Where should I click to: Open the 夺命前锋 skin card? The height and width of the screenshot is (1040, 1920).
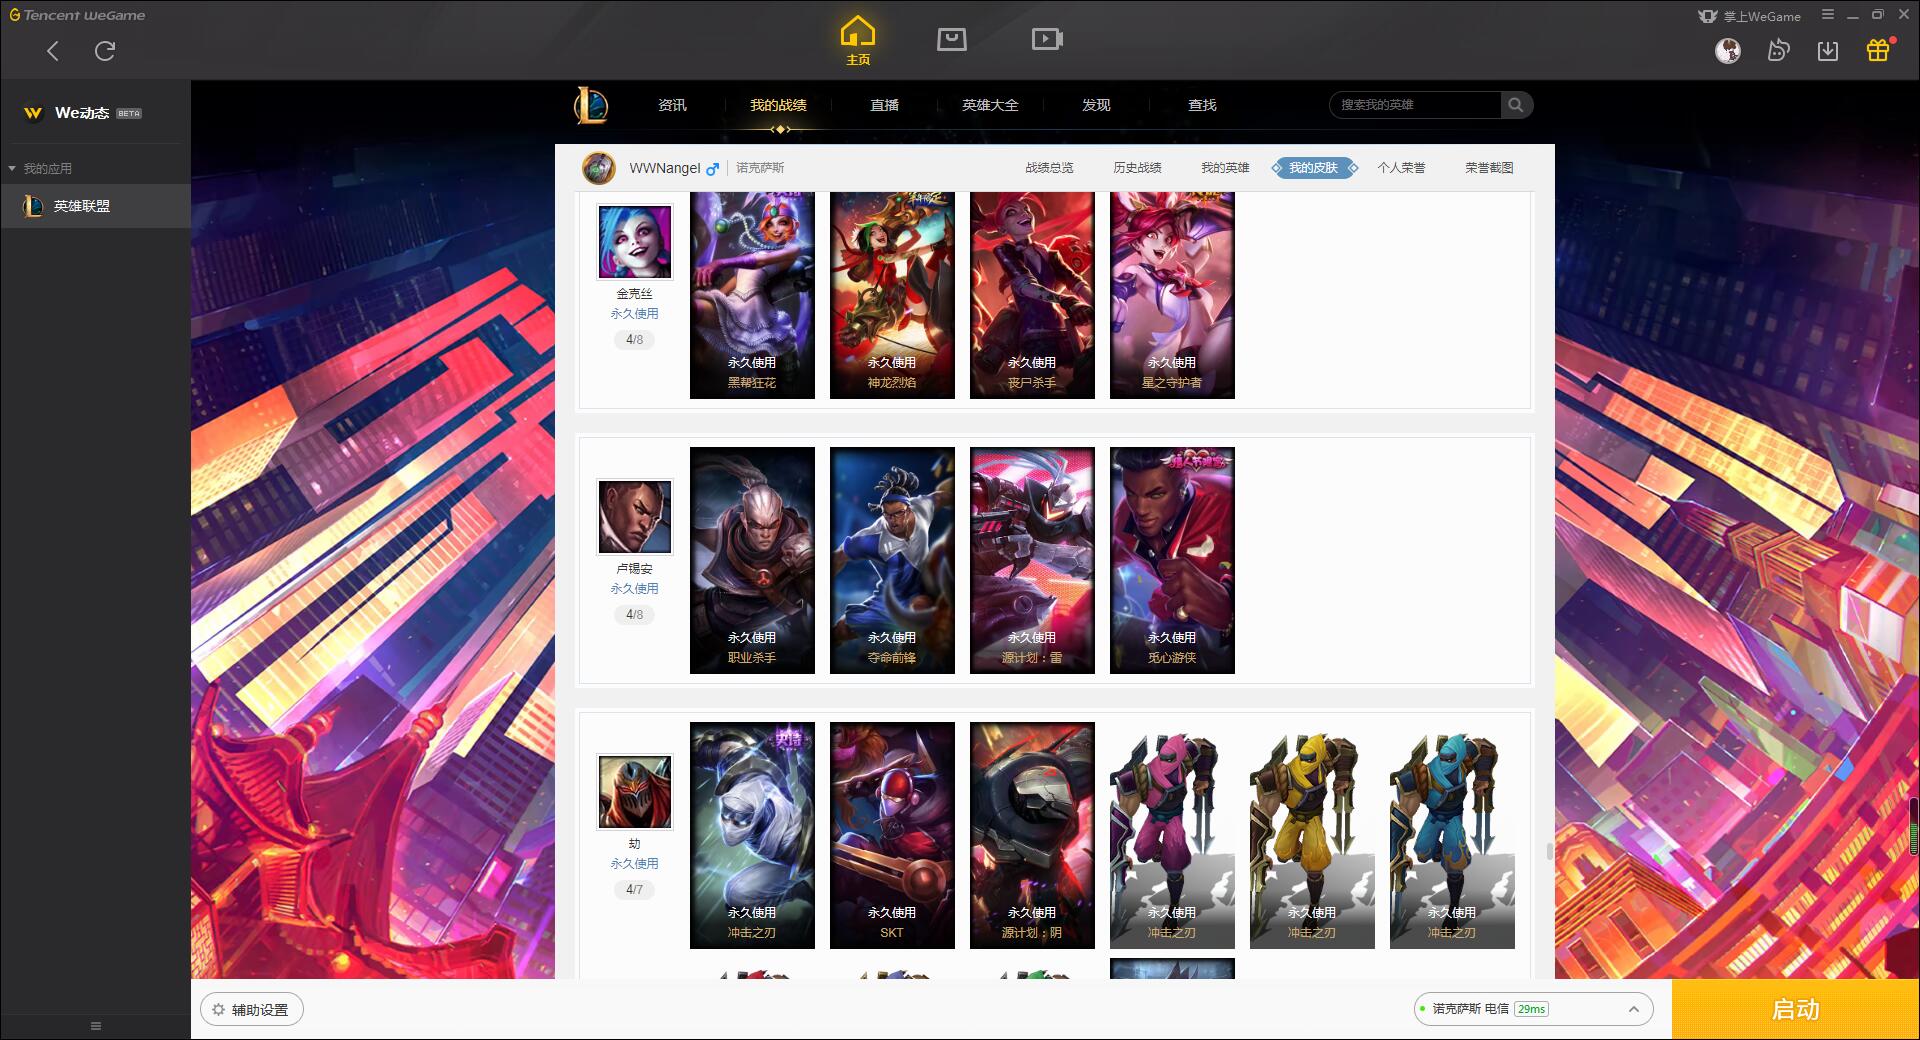(892, 560)
